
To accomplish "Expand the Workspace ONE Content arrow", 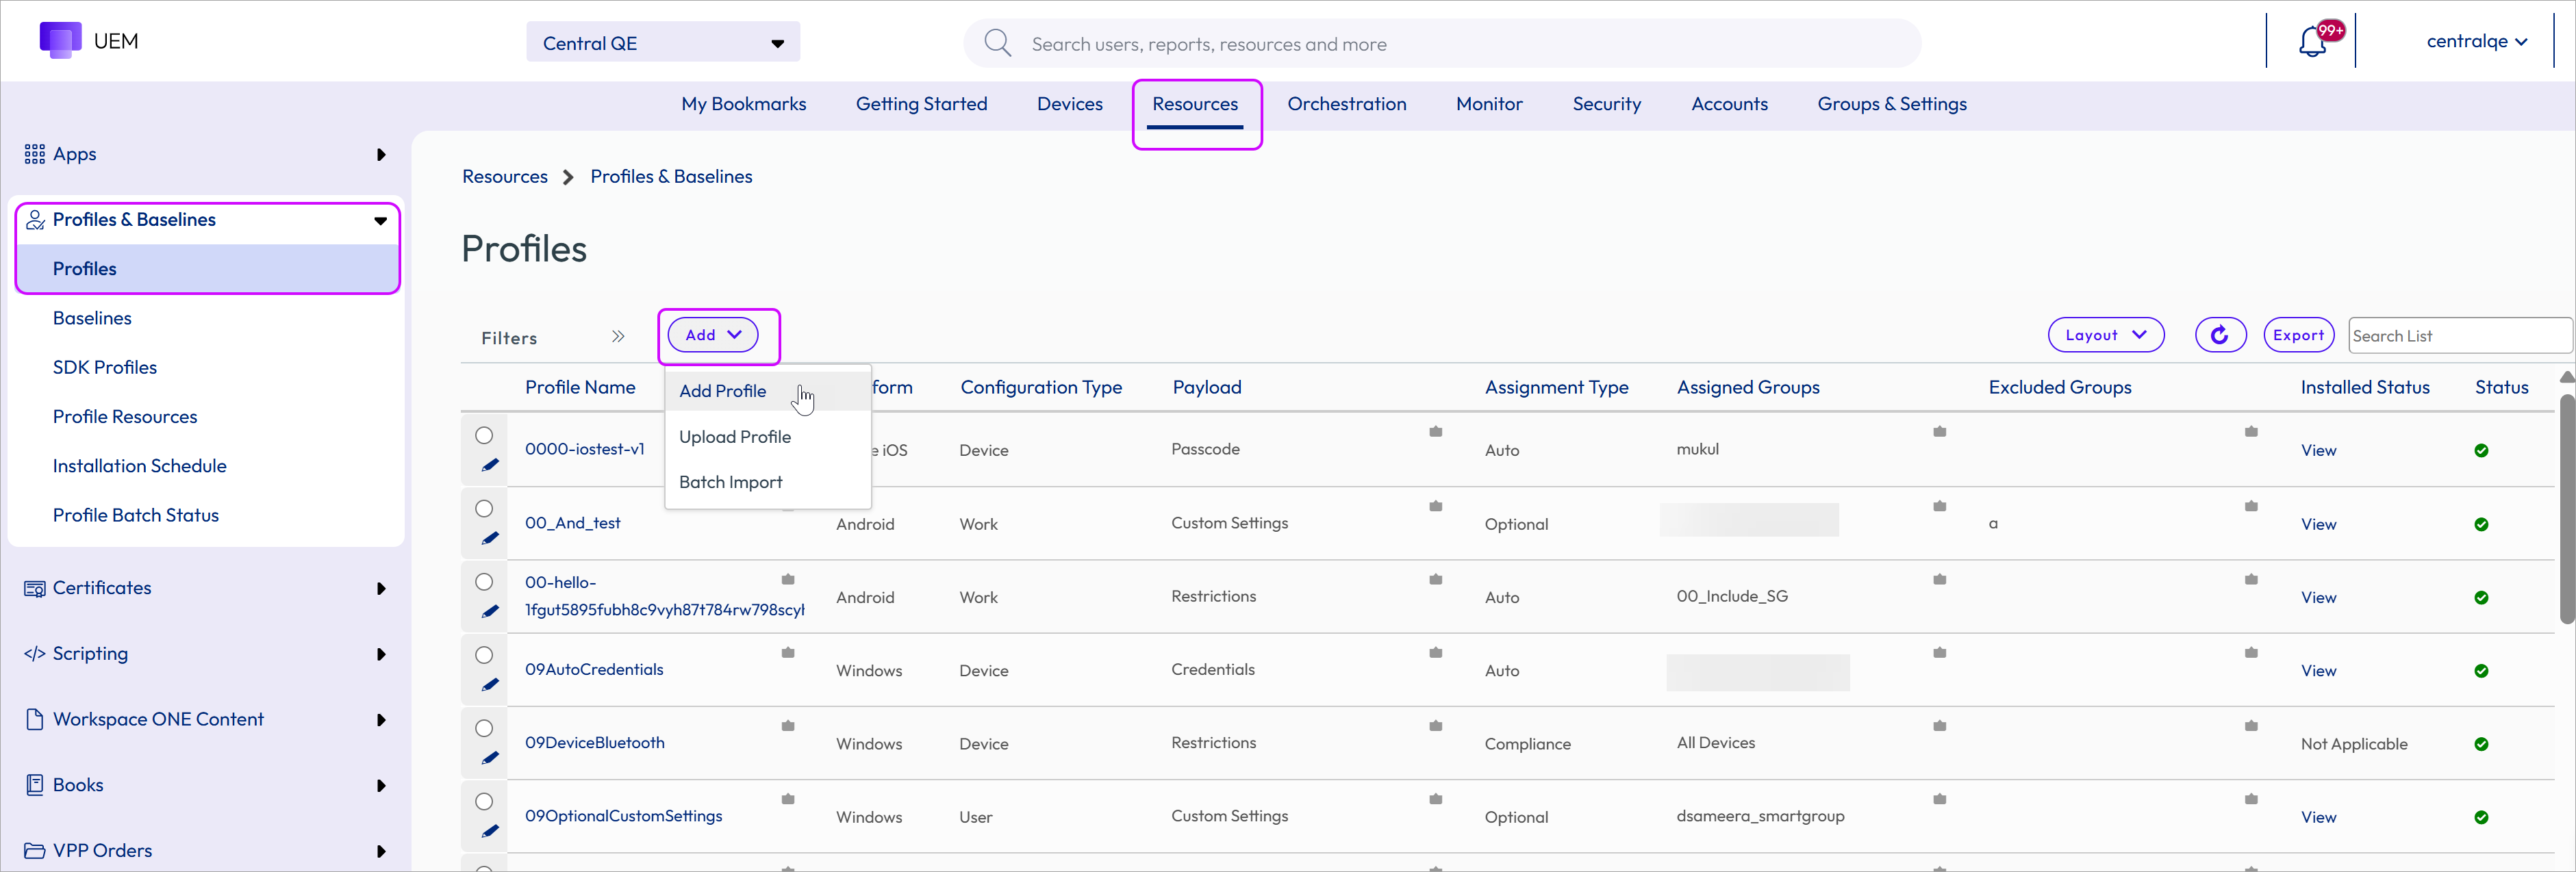I will [x=381, y=720].
